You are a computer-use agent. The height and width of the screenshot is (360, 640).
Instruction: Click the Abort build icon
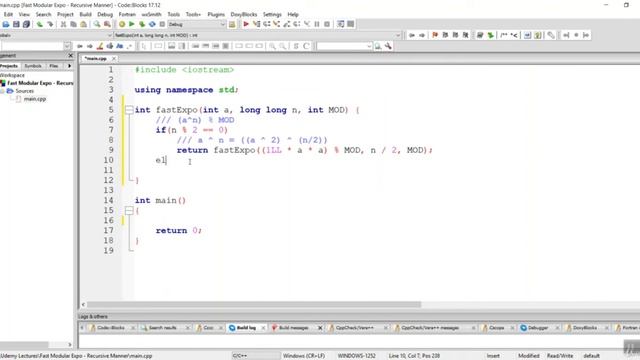pyautogui.click(x=162, y=24)
